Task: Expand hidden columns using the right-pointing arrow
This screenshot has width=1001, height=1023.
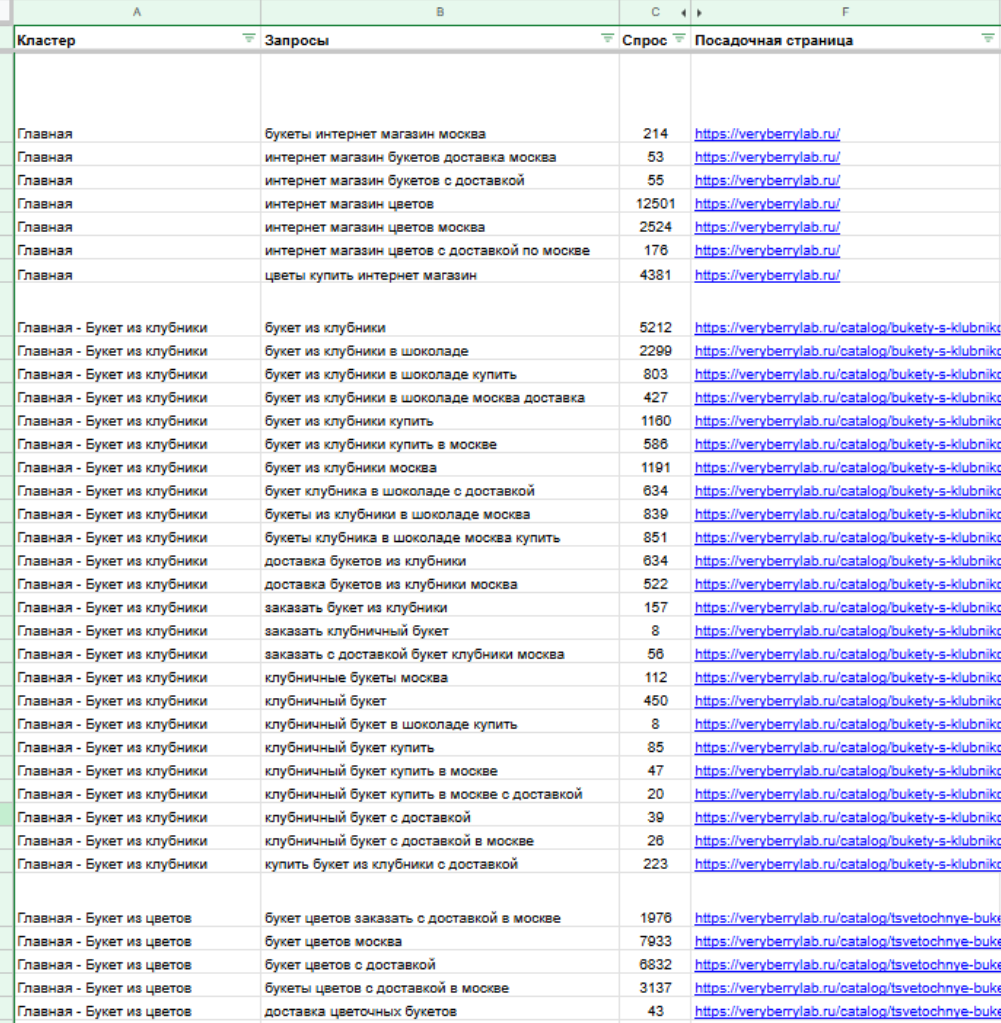Action: [700, 12]
